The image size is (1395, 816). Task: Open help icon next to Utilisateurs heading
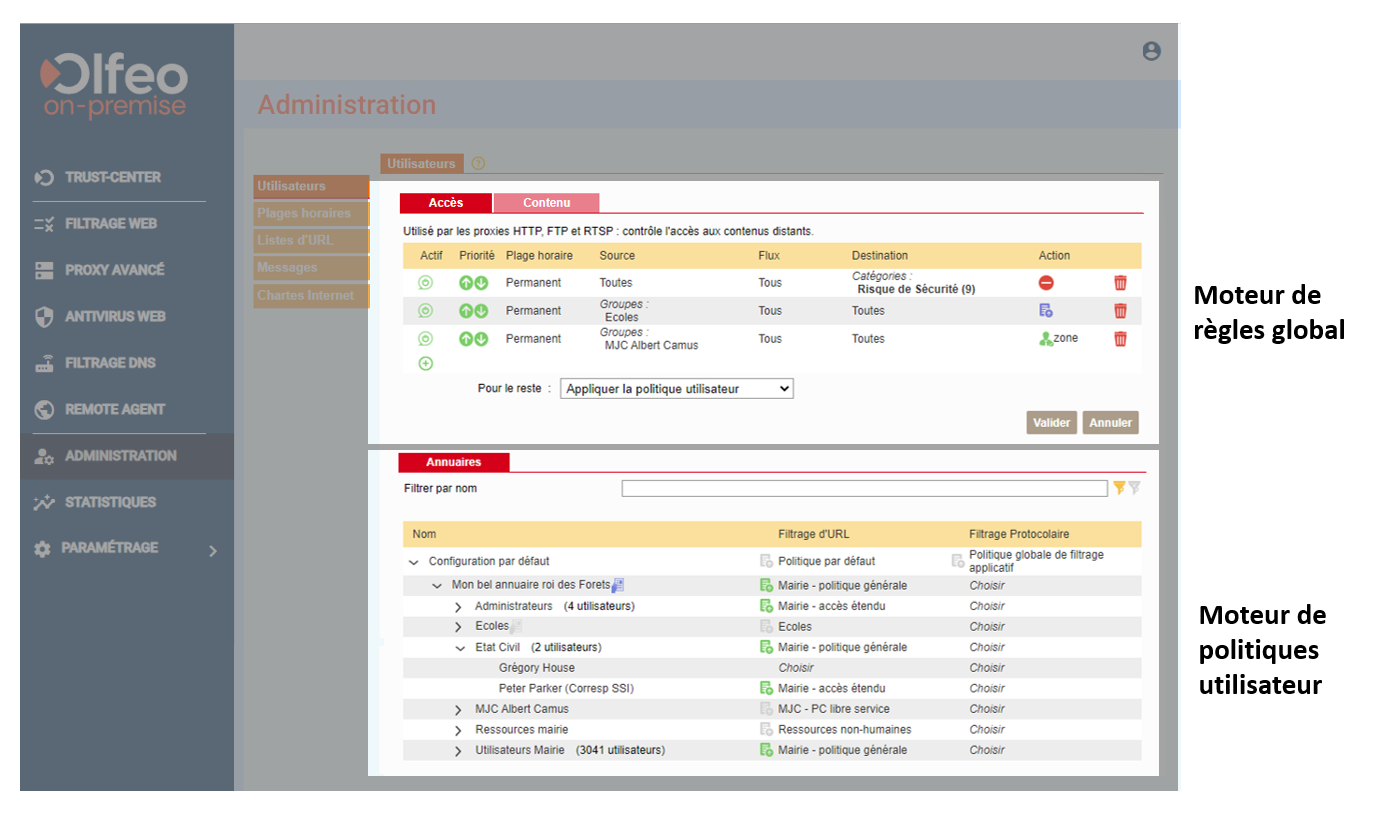click(x=478, y=163)
